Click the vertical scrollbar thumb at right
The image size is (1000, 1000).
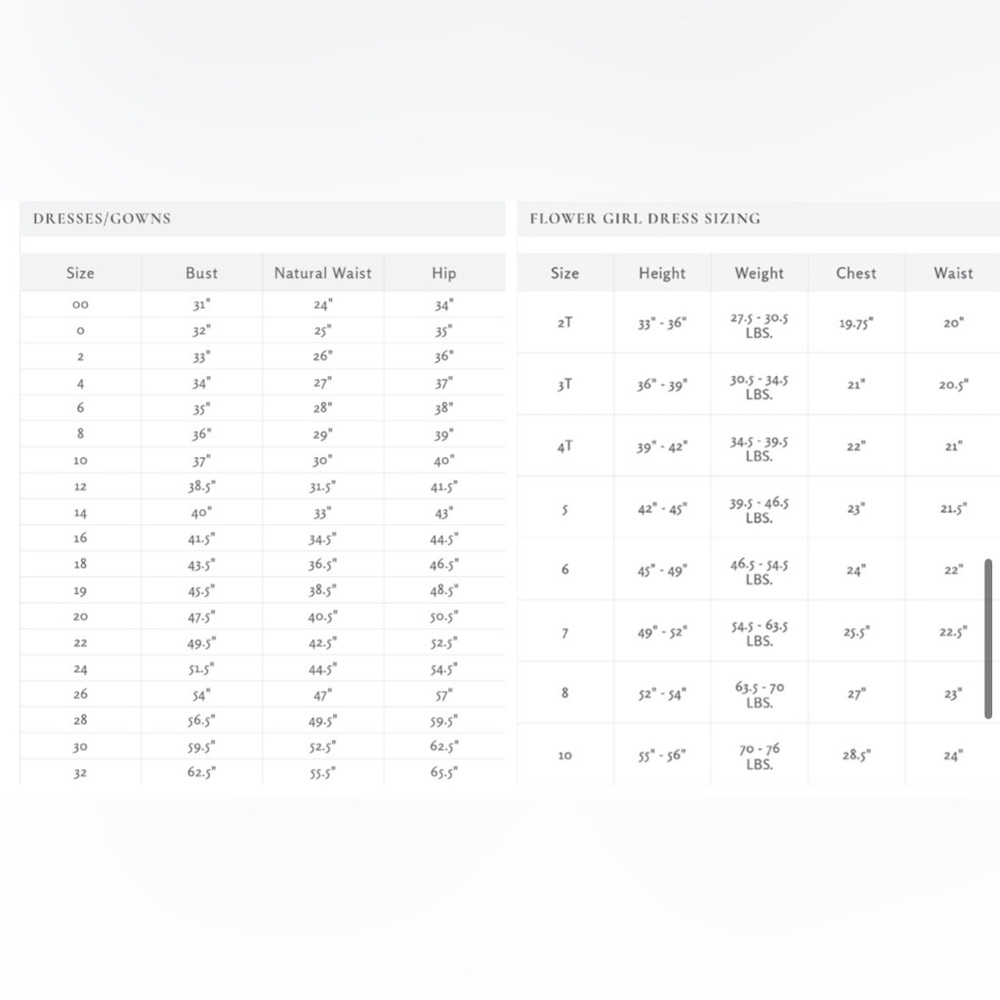pos(988,638)
